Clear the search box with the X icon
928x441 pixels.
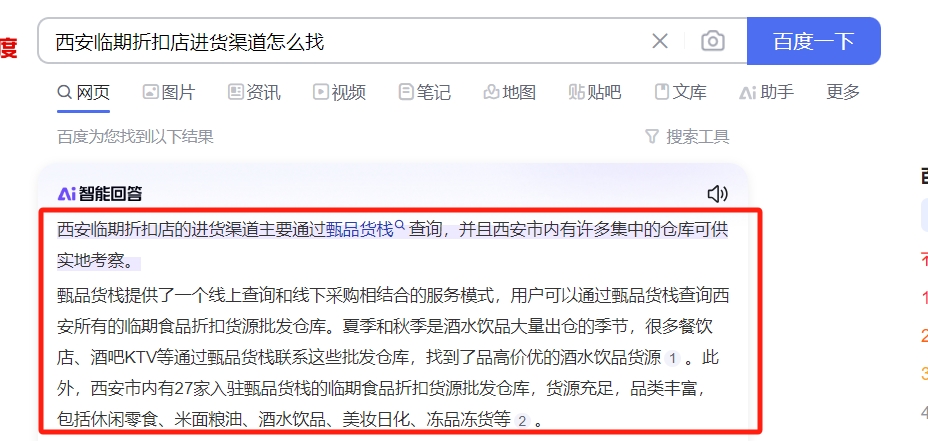(x=659, y=41)
